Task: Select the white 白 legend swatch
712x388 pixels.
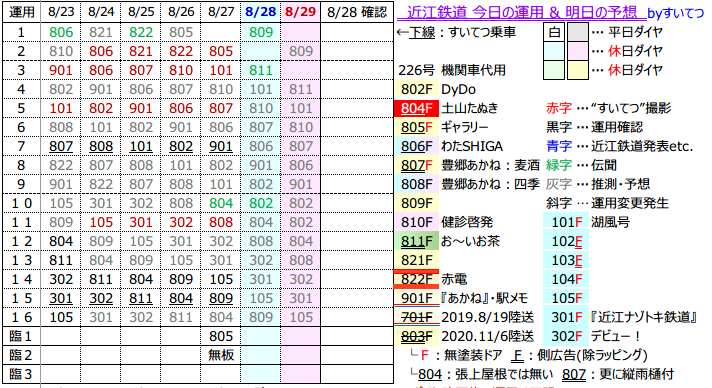Action: 554,32
